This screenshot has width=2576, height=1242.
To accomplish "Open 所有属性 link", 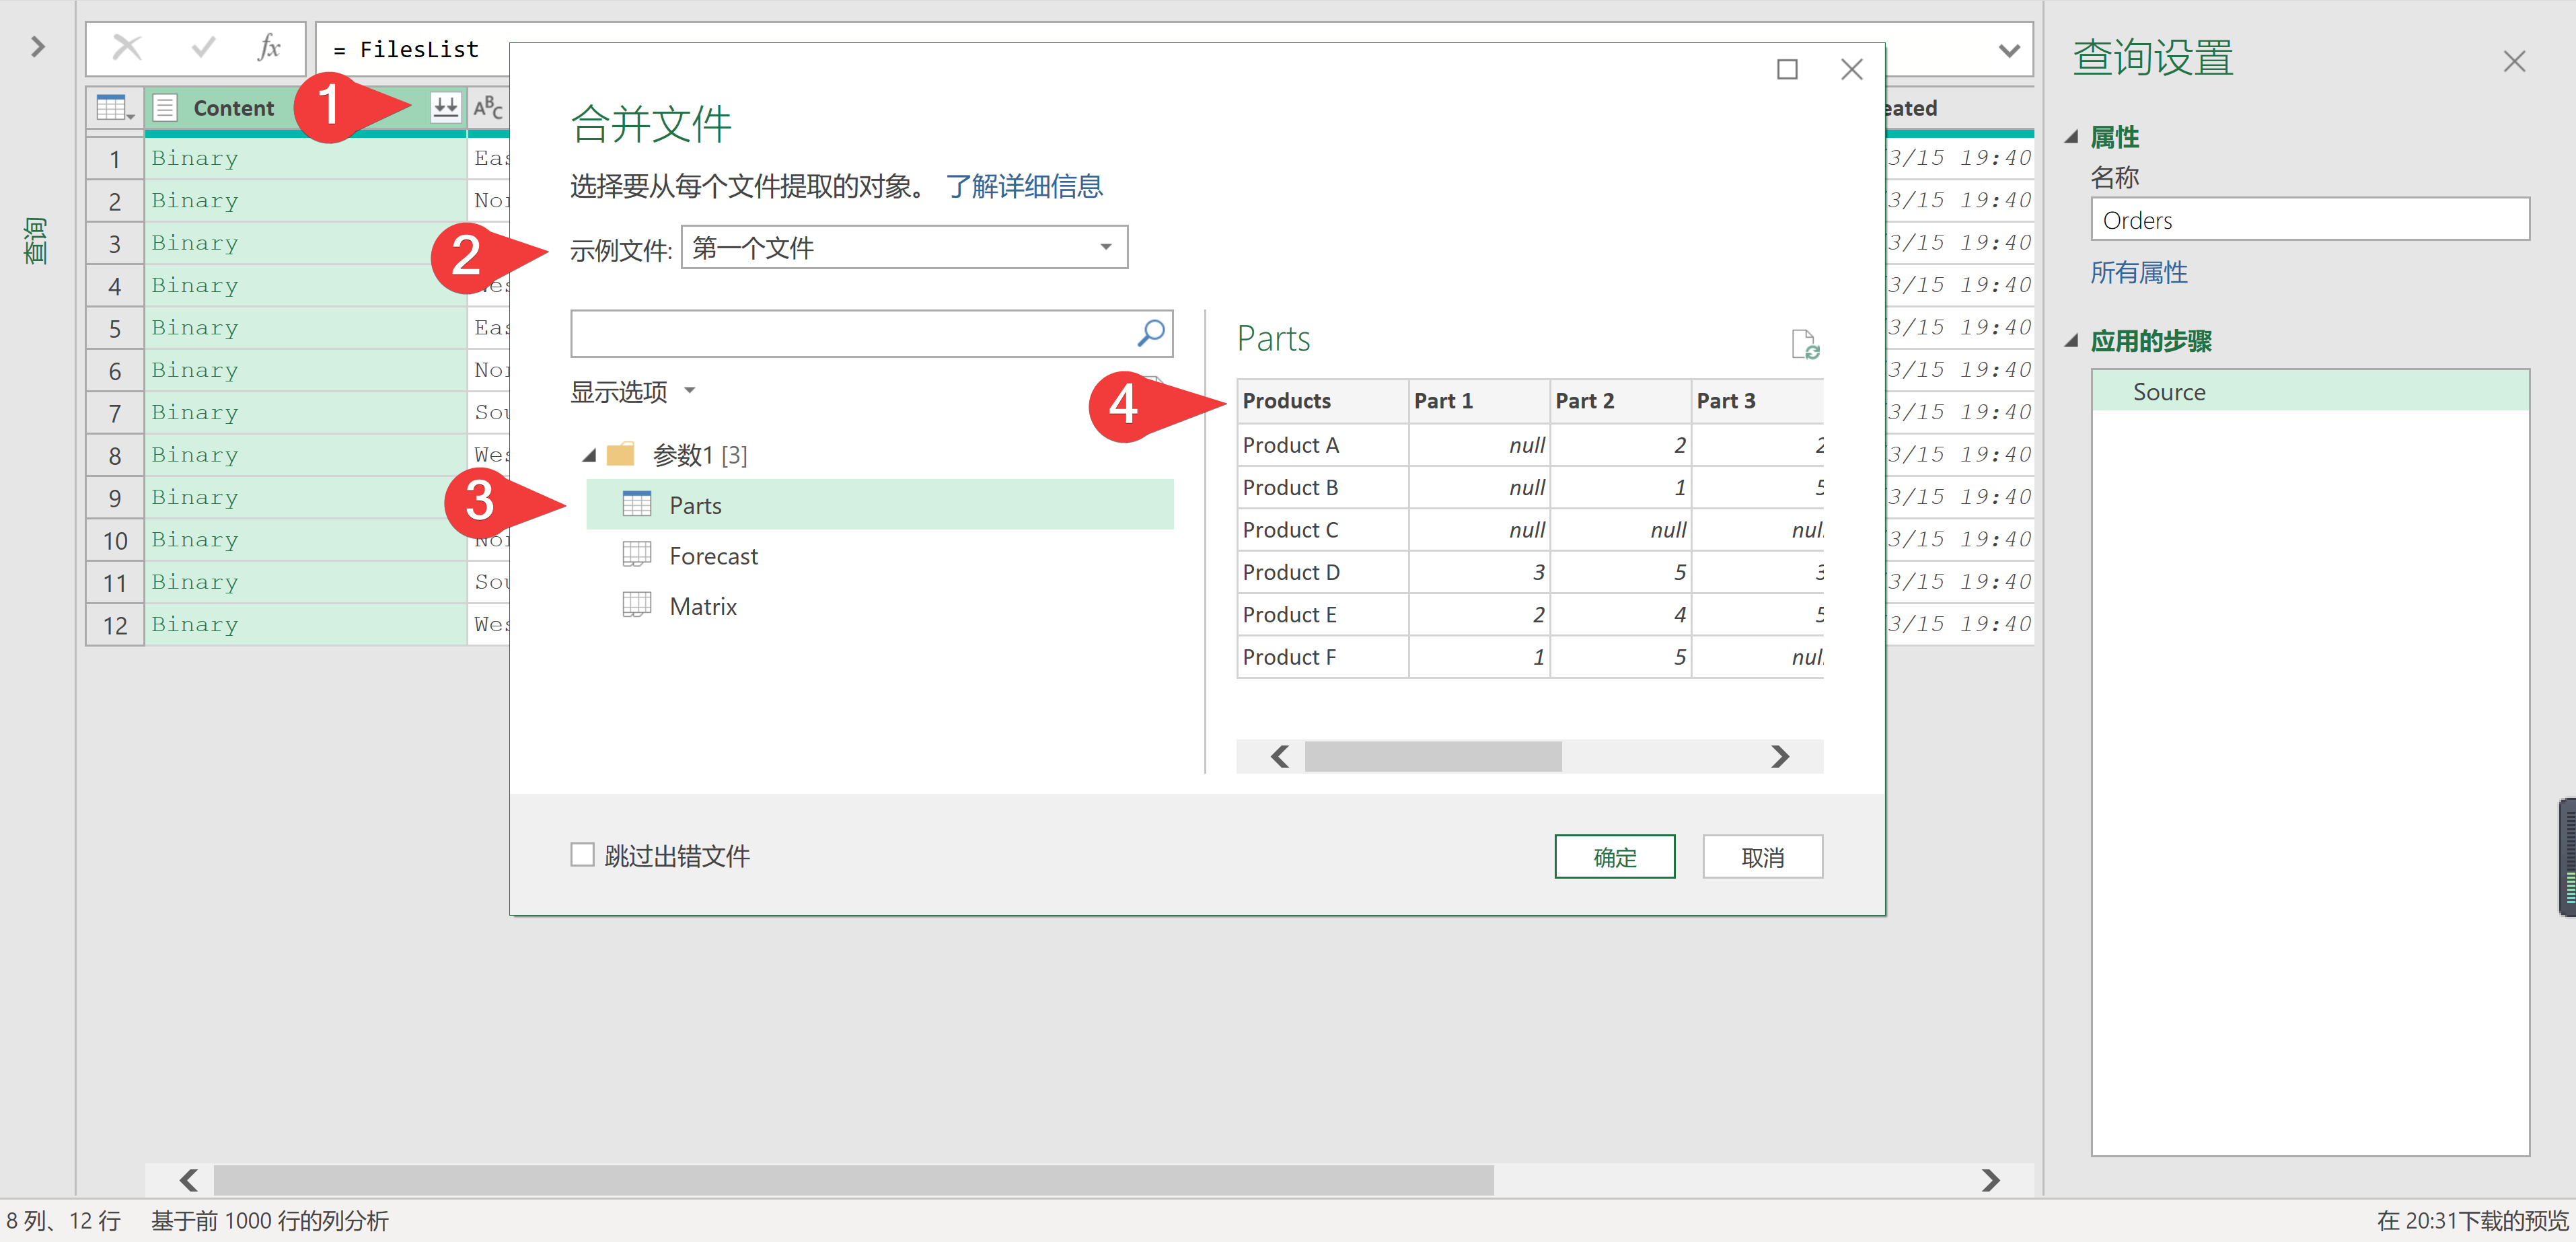I will point(2138,272).
